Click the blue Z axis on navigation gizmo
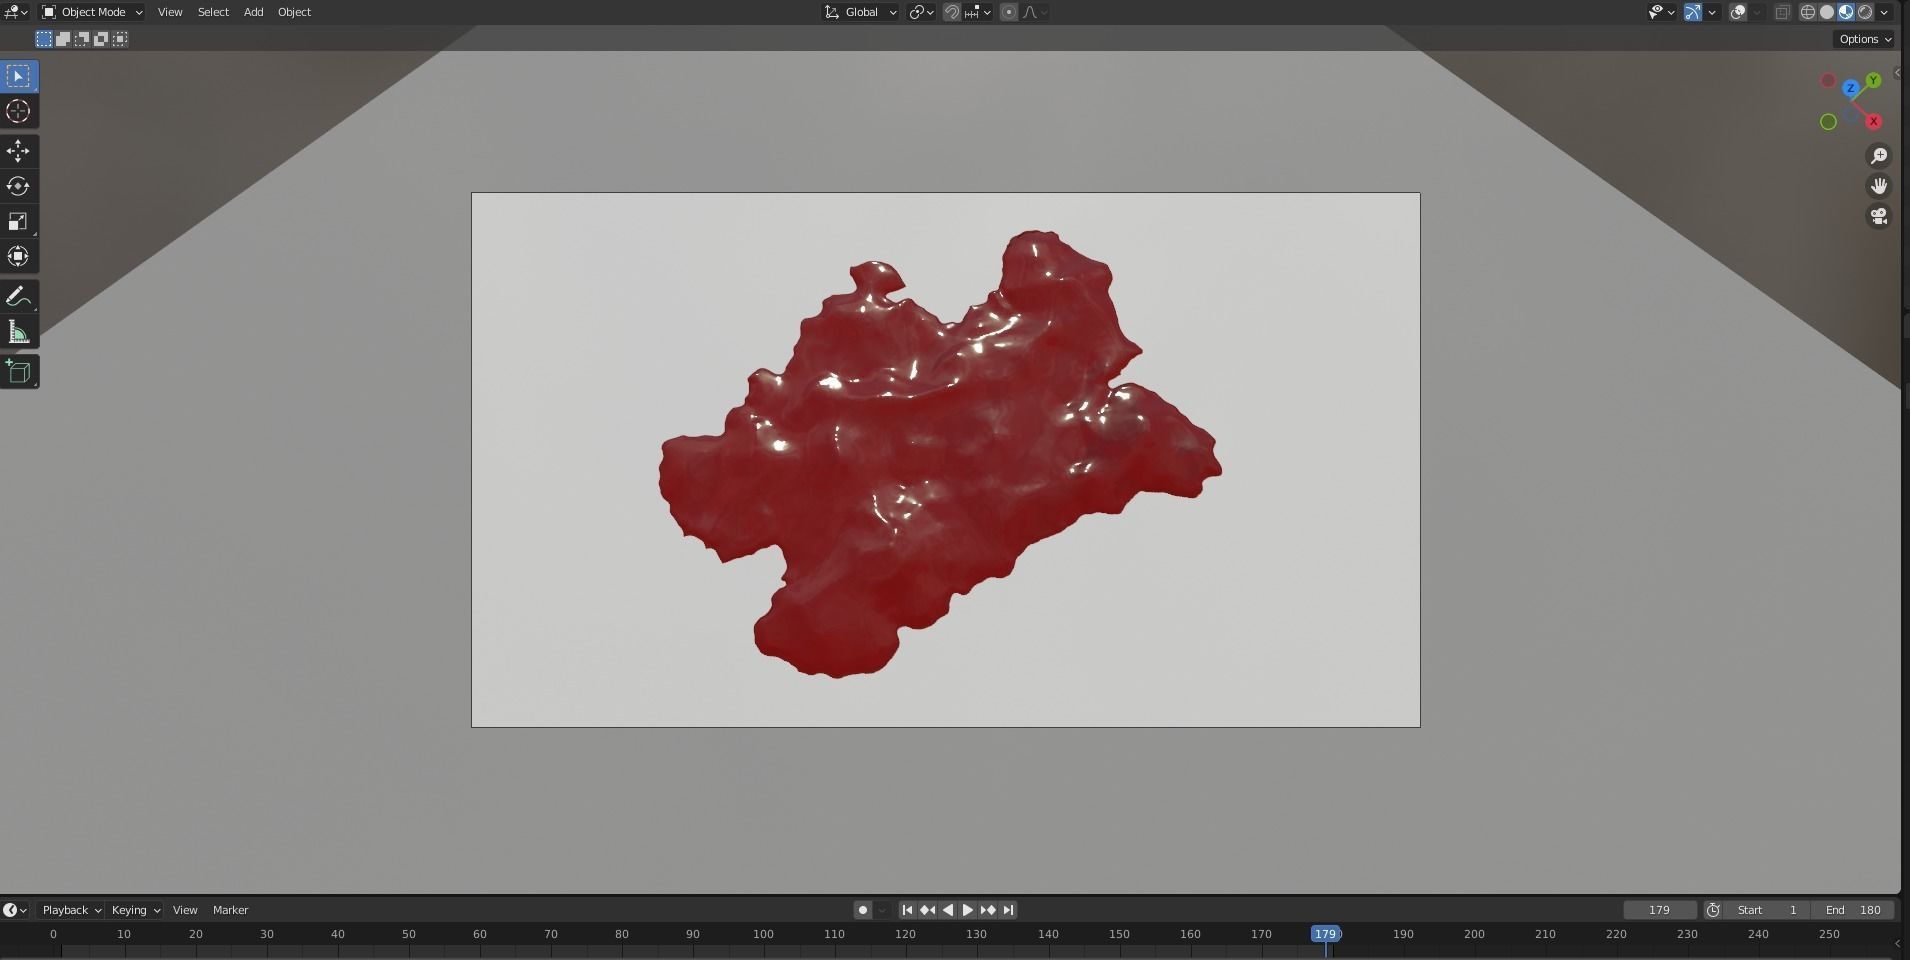 coord(1850,89)
